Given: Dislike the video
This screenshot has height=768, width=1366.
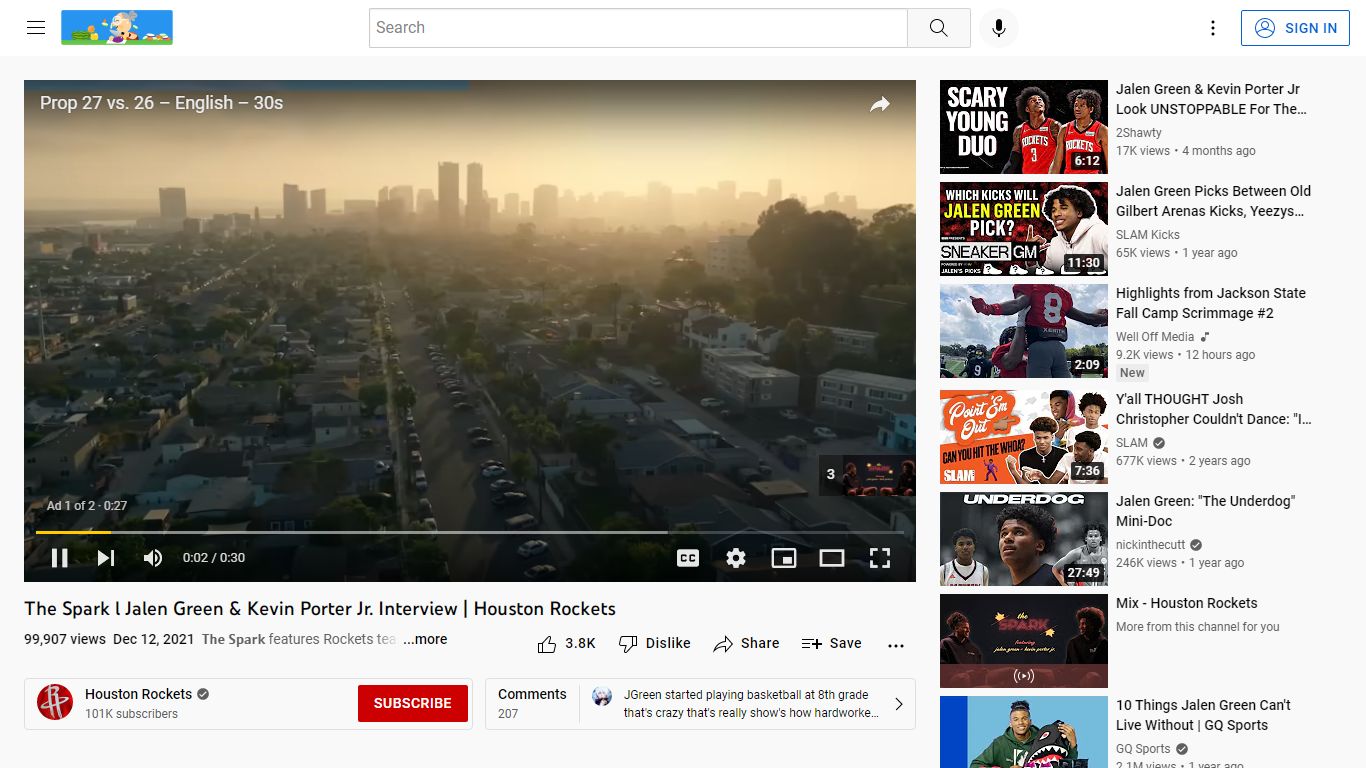Looking at the screenshot, I should point(654,644).
